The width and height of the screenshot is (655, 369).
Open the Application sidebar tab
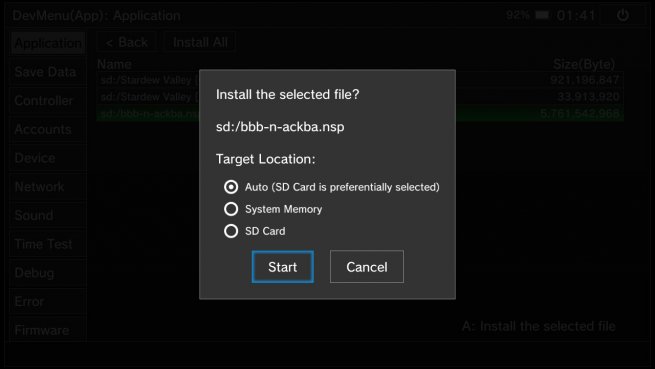48,43
